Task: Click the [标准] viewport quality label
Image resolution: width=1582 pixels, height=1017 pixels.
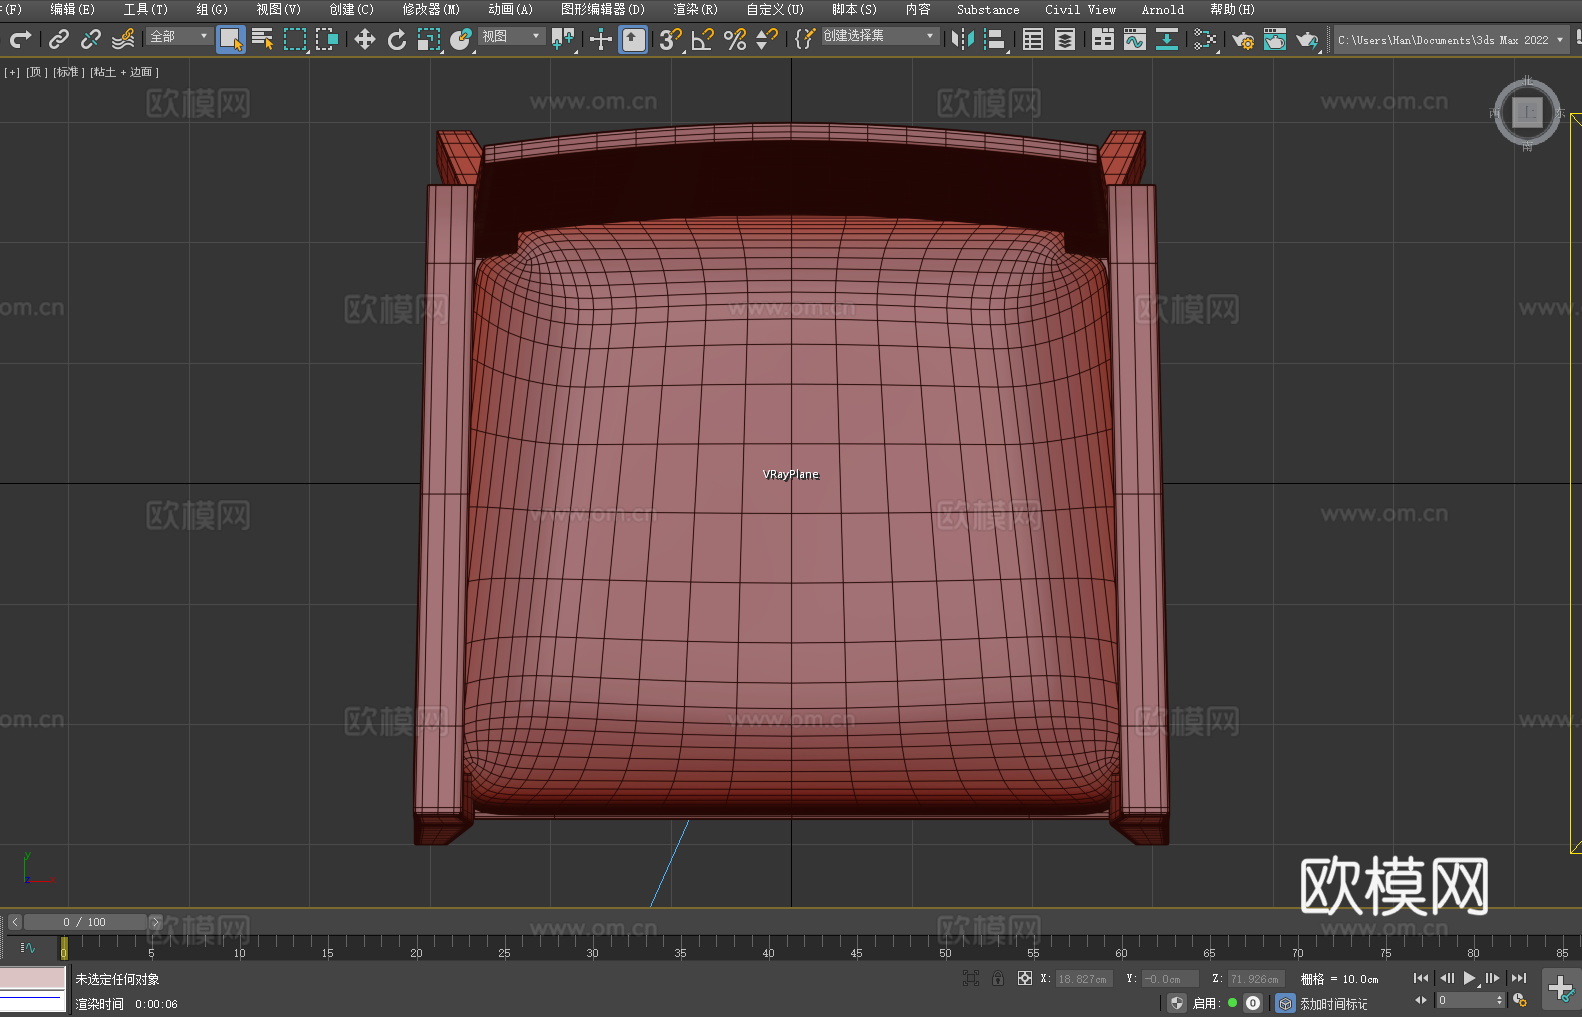Action: 67,72
